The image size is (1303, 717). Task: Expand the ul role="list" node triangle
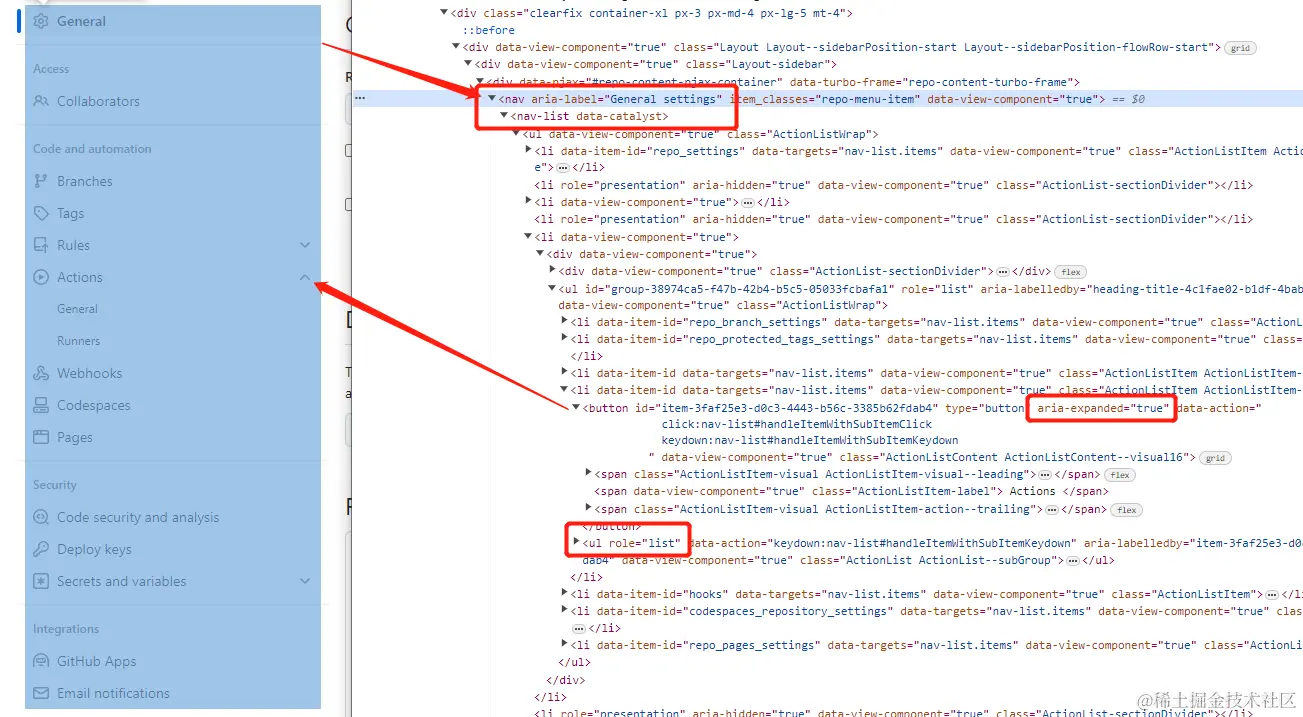coord(576,543)
